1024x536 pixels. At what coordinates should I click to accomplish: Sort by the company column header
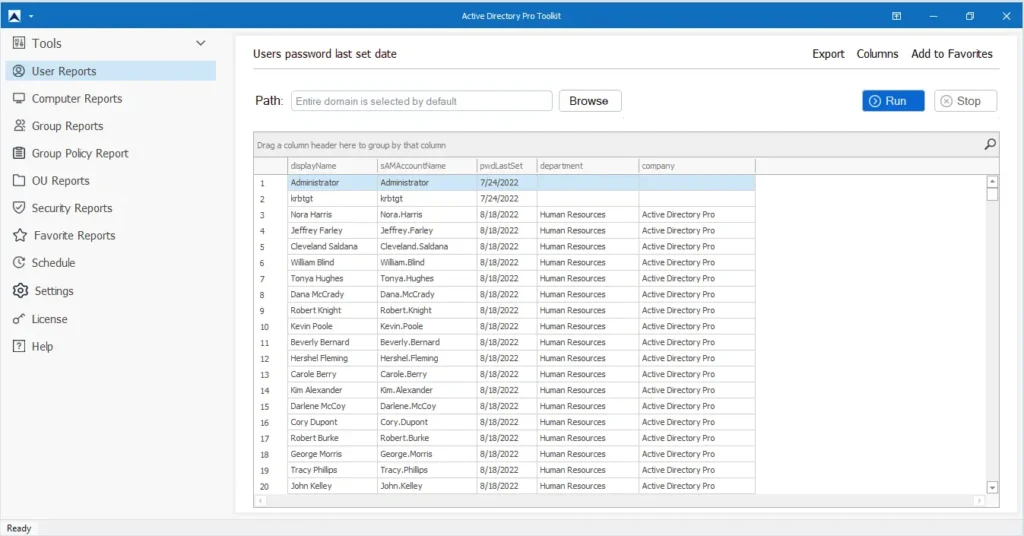point(696,166)
